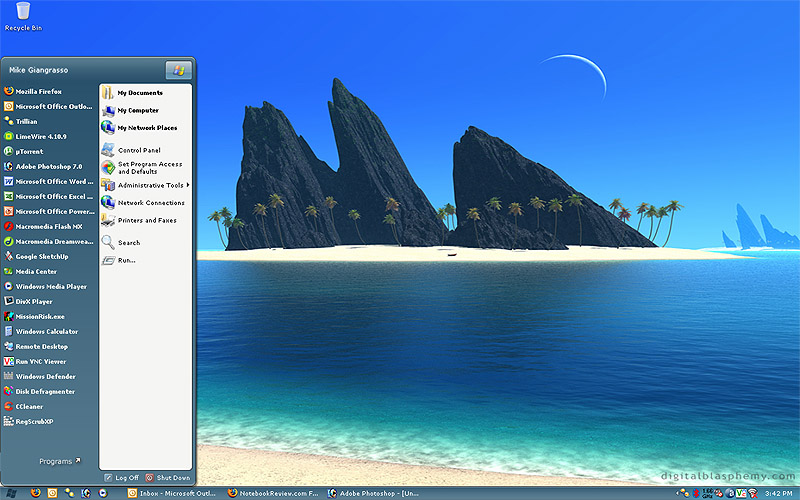Open the Recycle Bin on desktop
The width and height of the screenshot is (800, 500).
pos(23,16)
